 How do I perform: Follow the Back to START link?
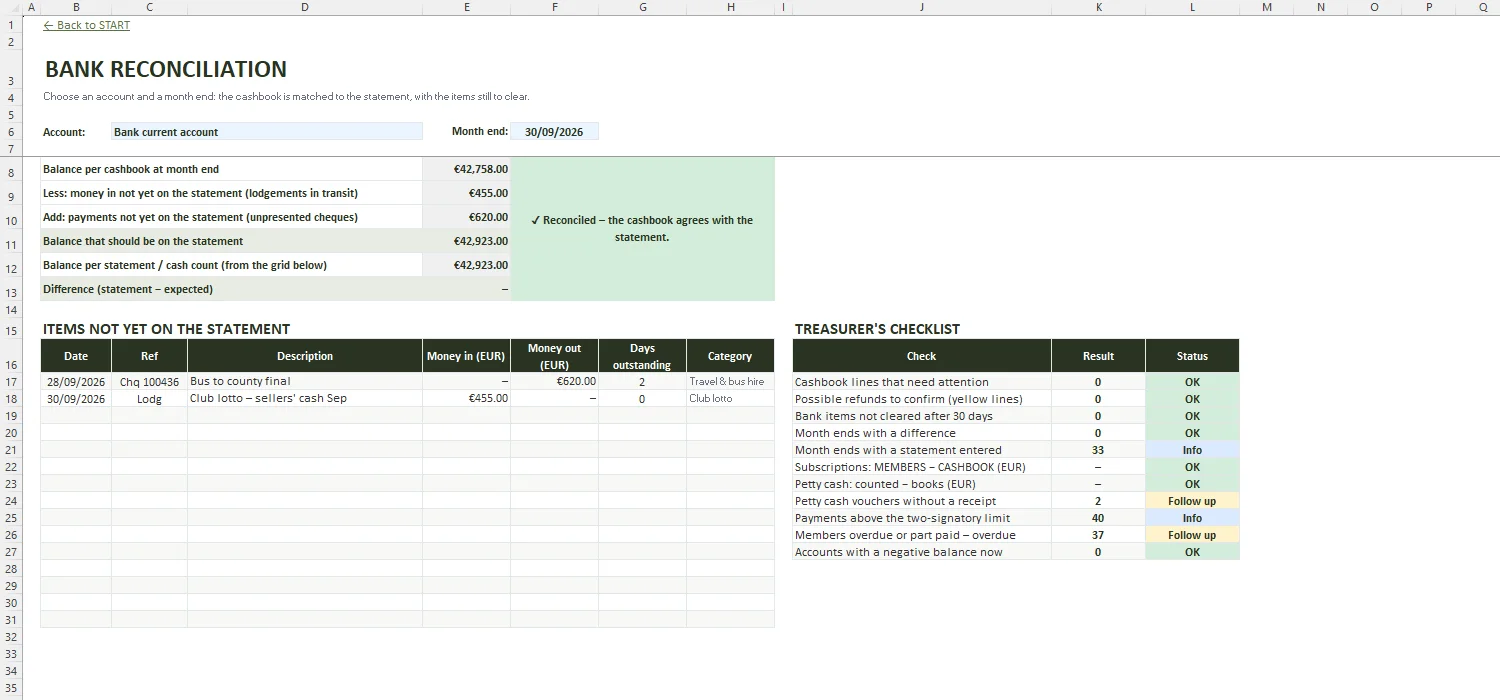pos(86,25)
